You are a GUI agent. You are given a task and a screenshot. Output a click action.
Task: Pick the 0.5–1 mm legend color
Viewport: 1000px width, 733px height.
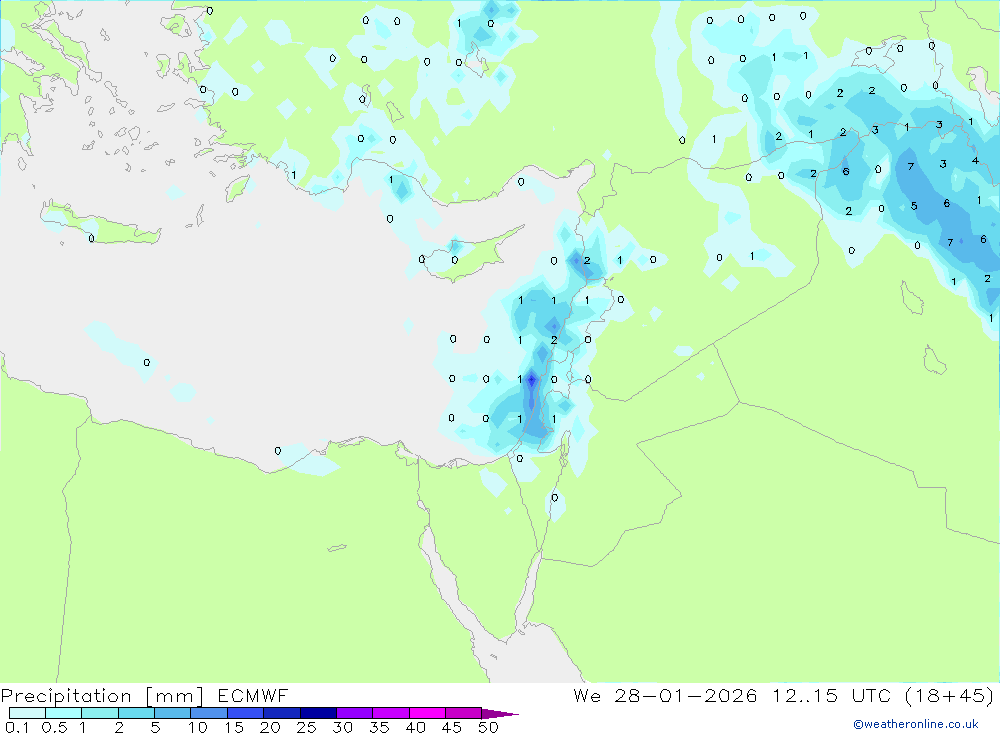(x=63, y=713)
